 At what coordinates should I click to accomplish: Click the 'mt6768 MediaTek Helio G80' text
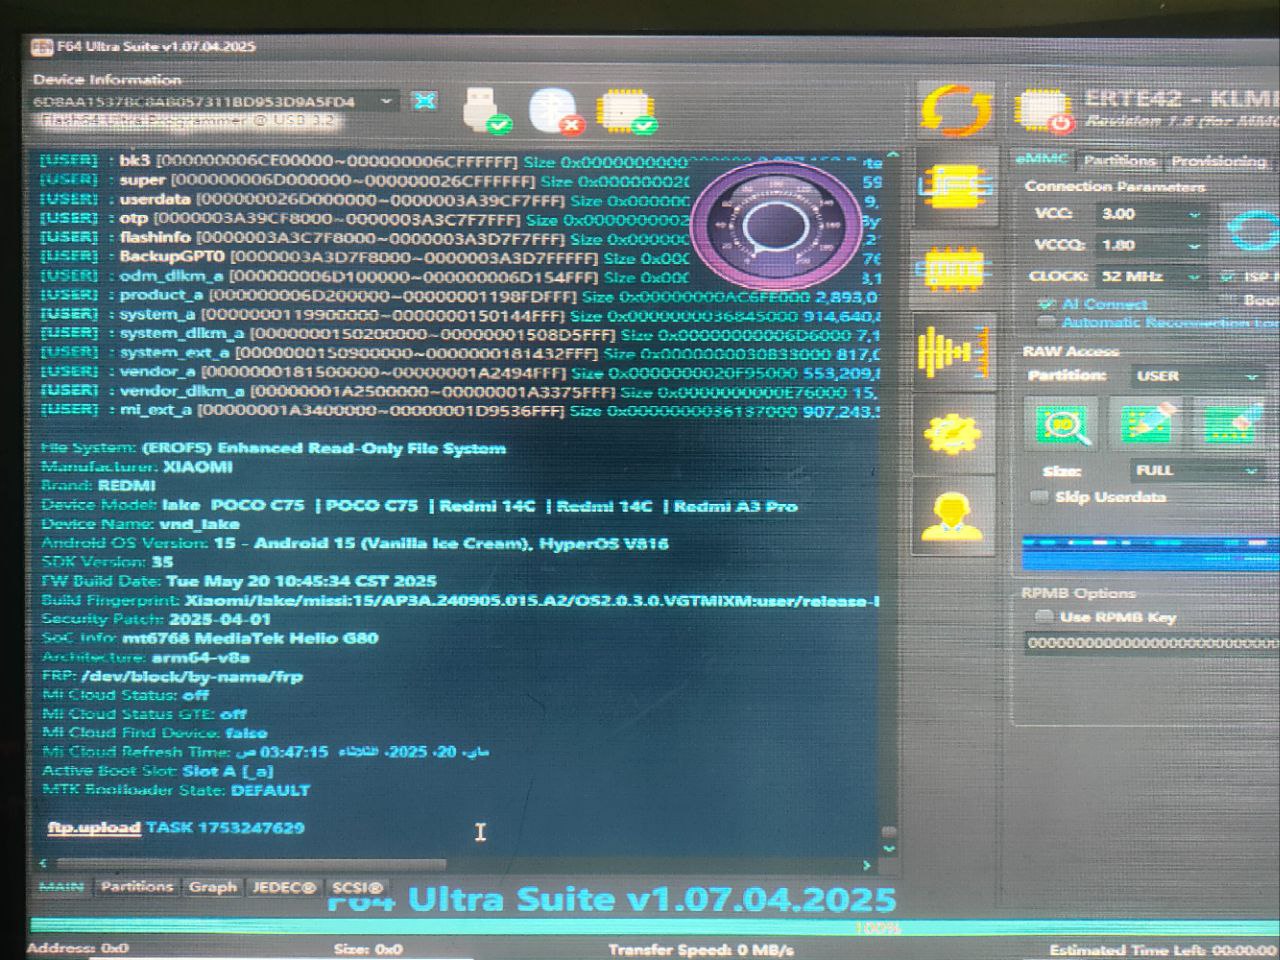250,638
